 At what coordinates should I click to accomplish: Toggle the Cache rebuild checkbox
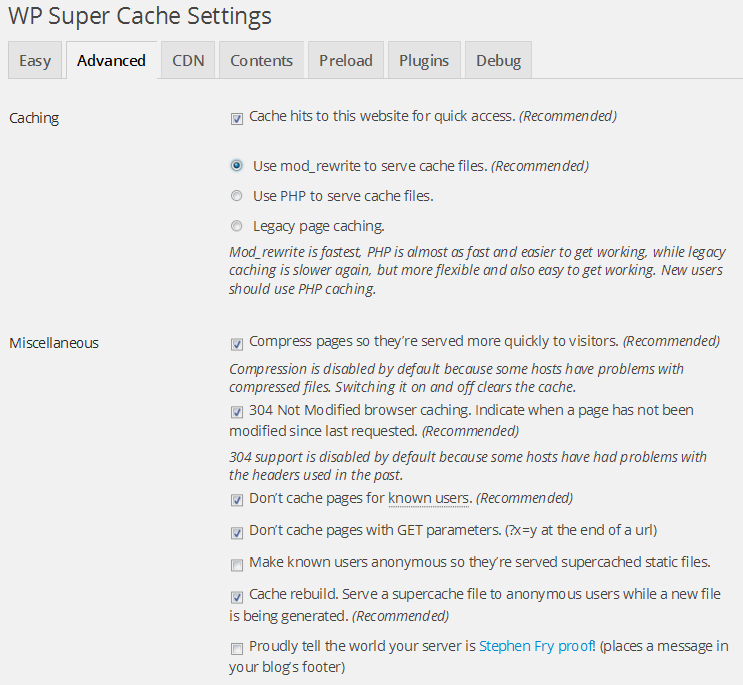click(x=237, y=596)
